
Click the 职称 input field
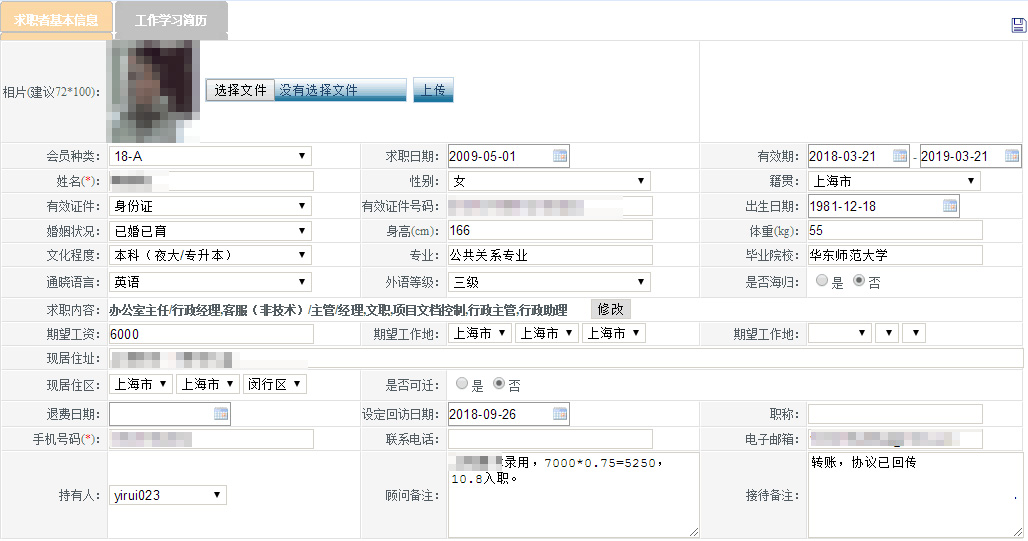[x=895, y=414]
